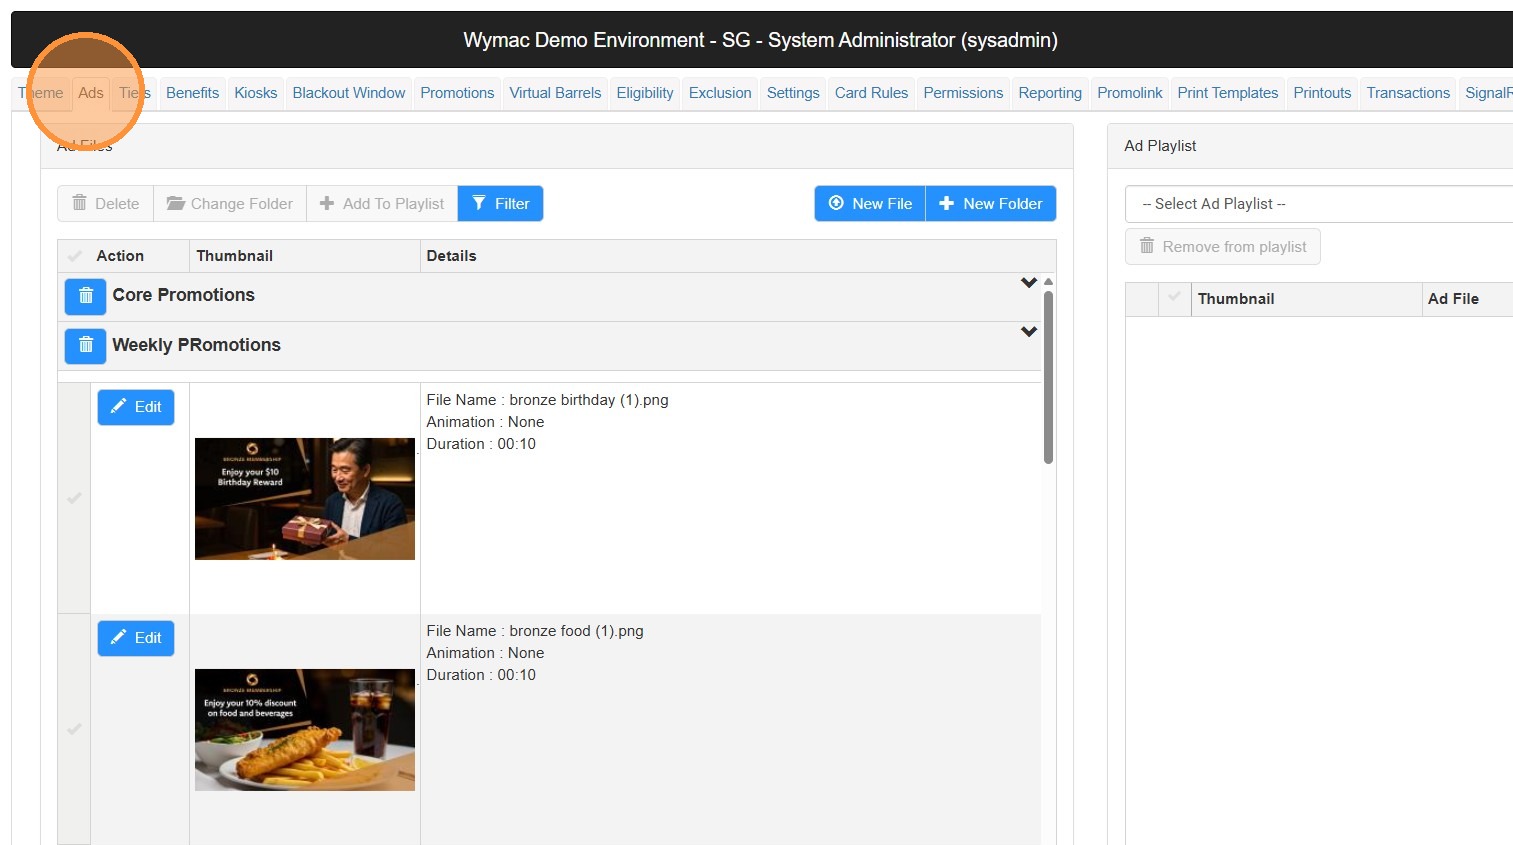Click Remove from playlist button

1222,247
